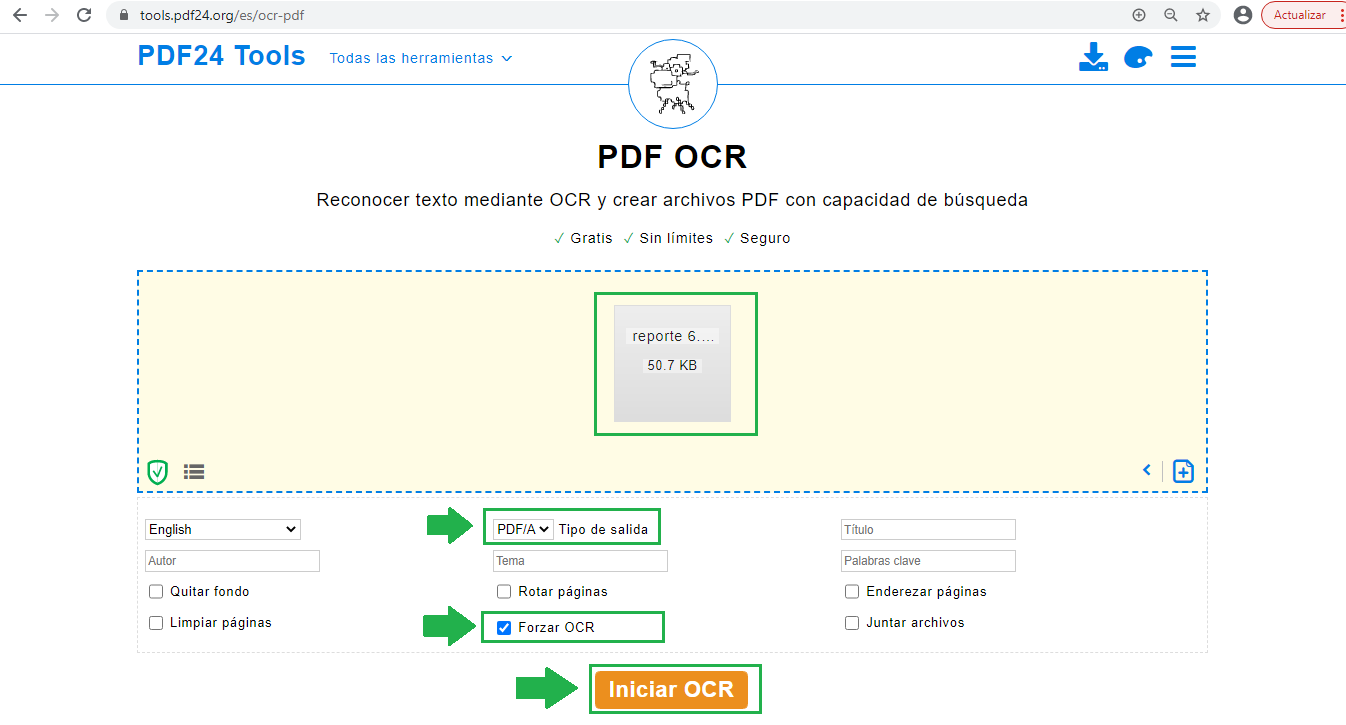Switch to file list view icon
The width and height of the screenshot is (1346, 725).
point(194,471)
